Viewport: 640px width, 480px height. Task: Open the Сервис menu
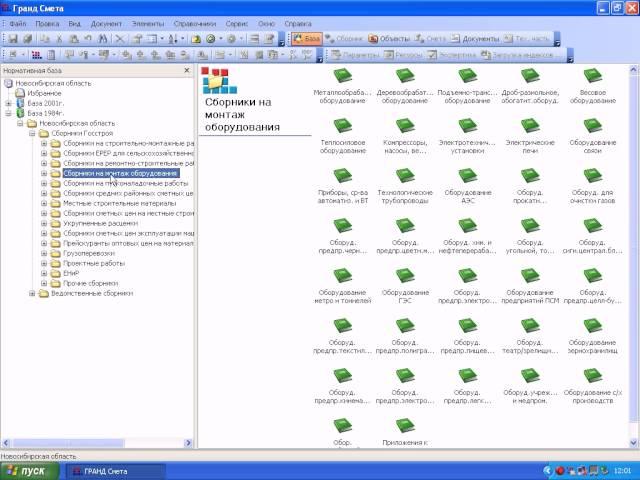pyautogui.click(x=237, y=24)
